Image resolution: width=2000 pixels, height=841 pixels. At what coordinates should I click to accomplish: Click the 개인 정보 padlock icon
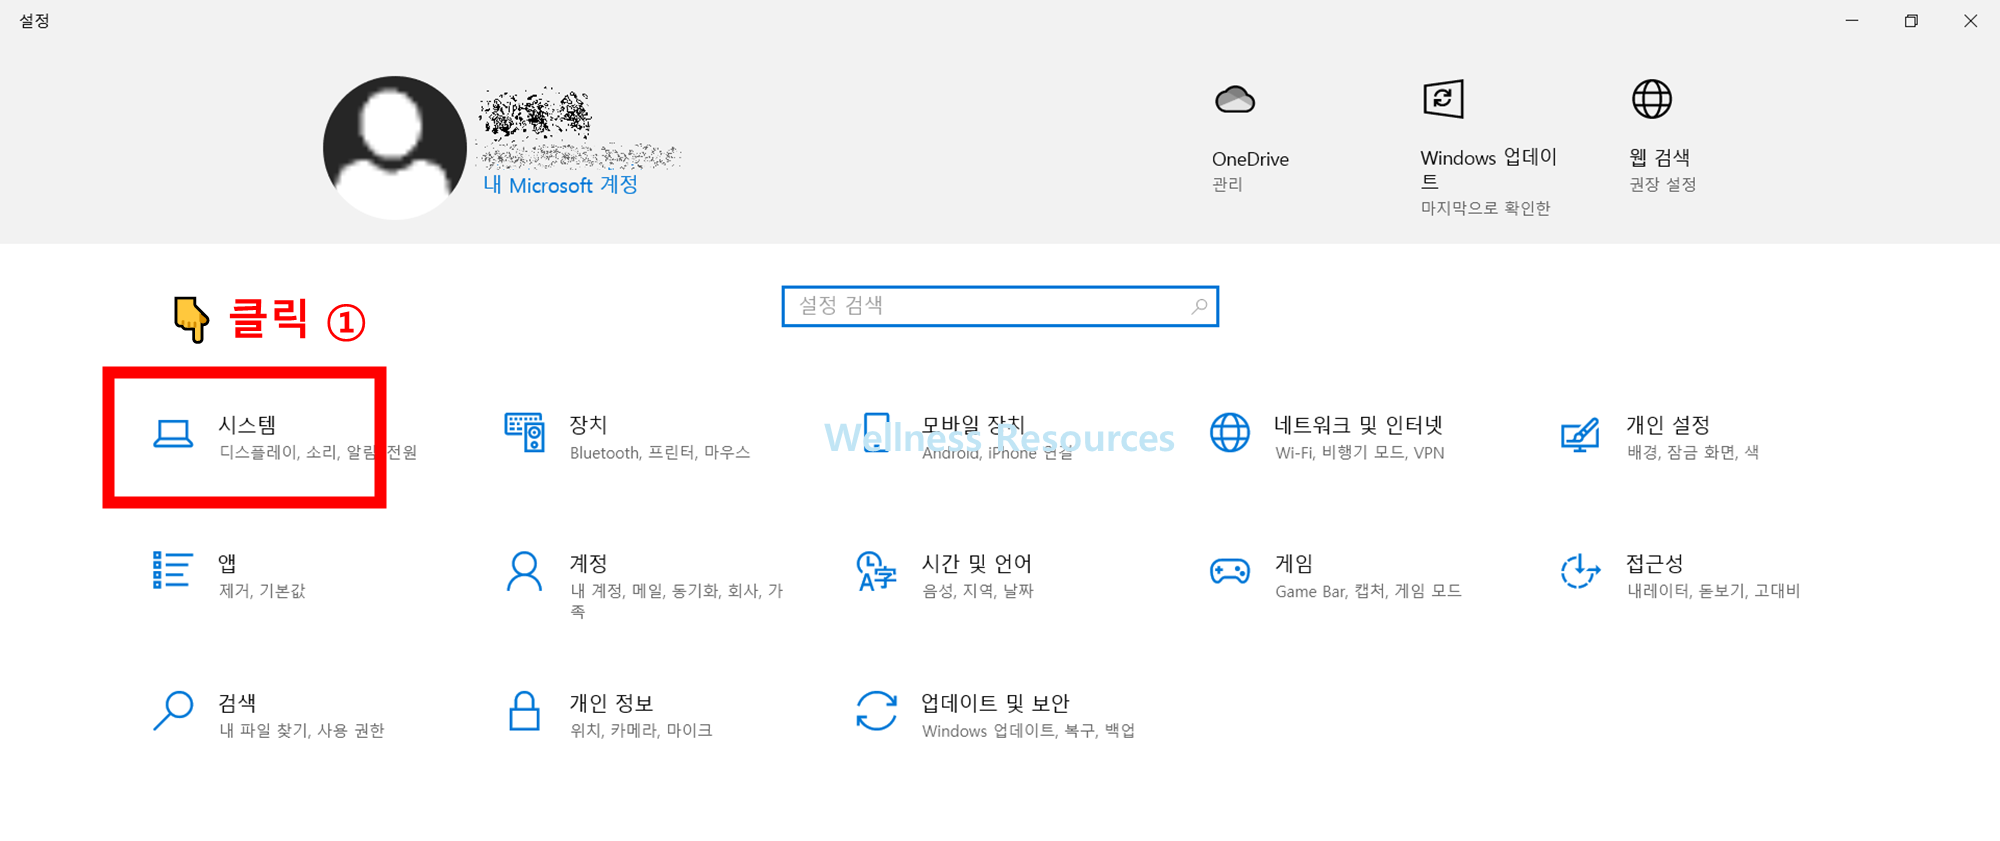tap(524, 711)
